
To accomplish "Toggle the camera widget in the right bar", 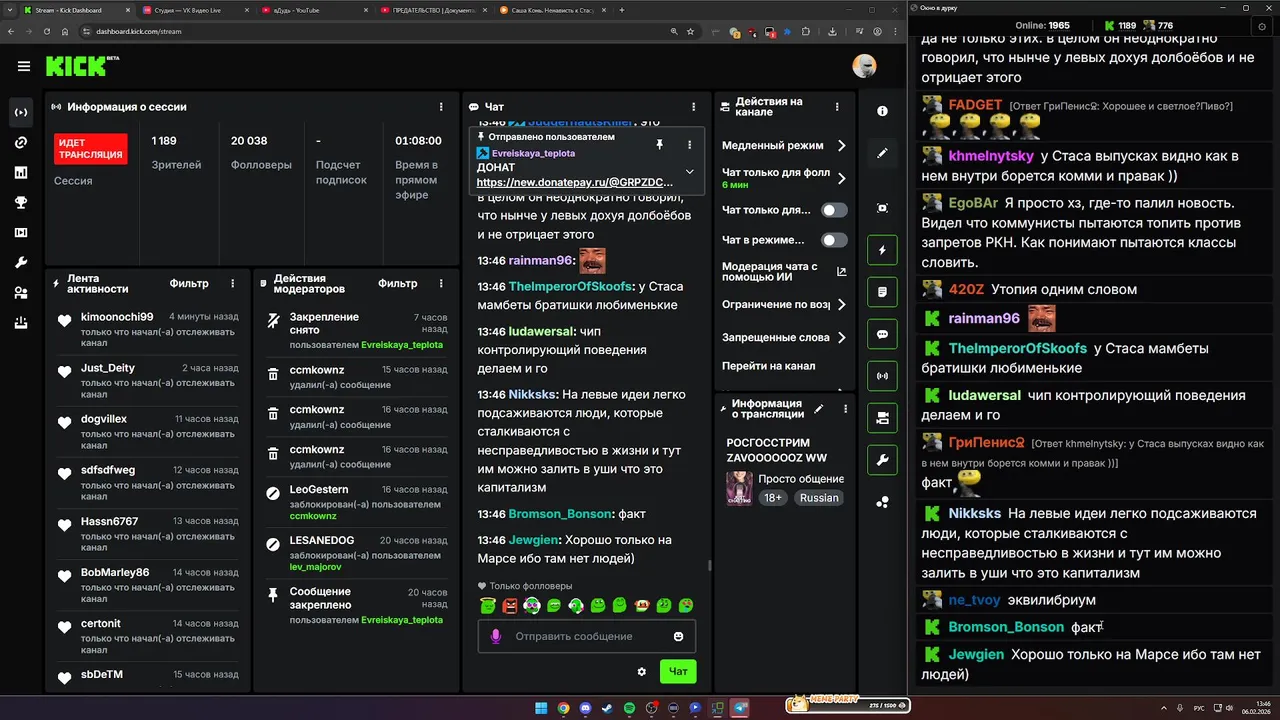I will [x=882, y=418].
